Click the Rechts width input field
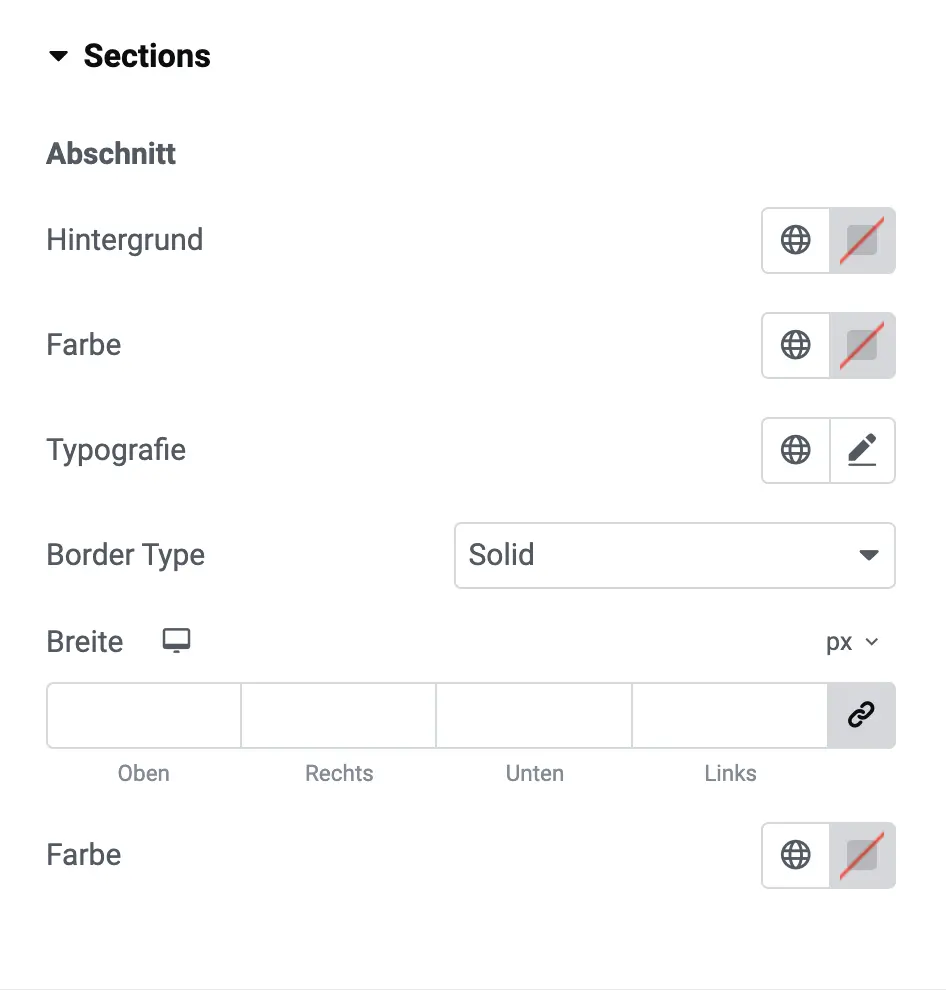 pos(338,715)
